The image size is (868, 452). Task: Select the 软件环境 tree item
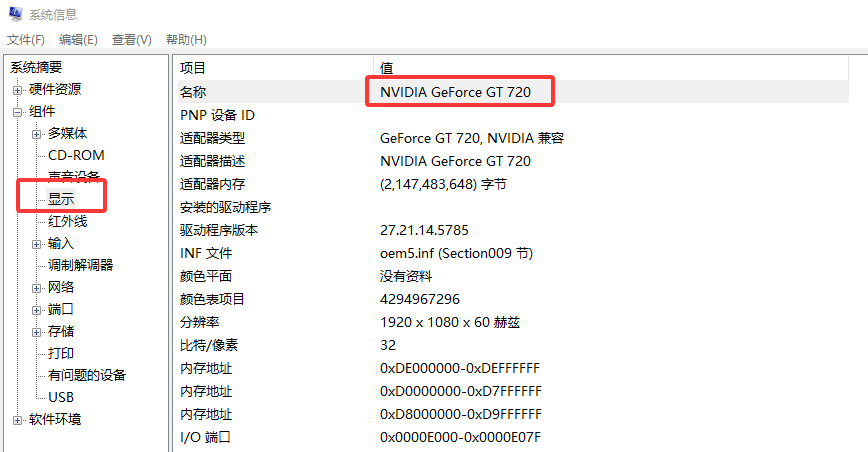click(55, 419)
